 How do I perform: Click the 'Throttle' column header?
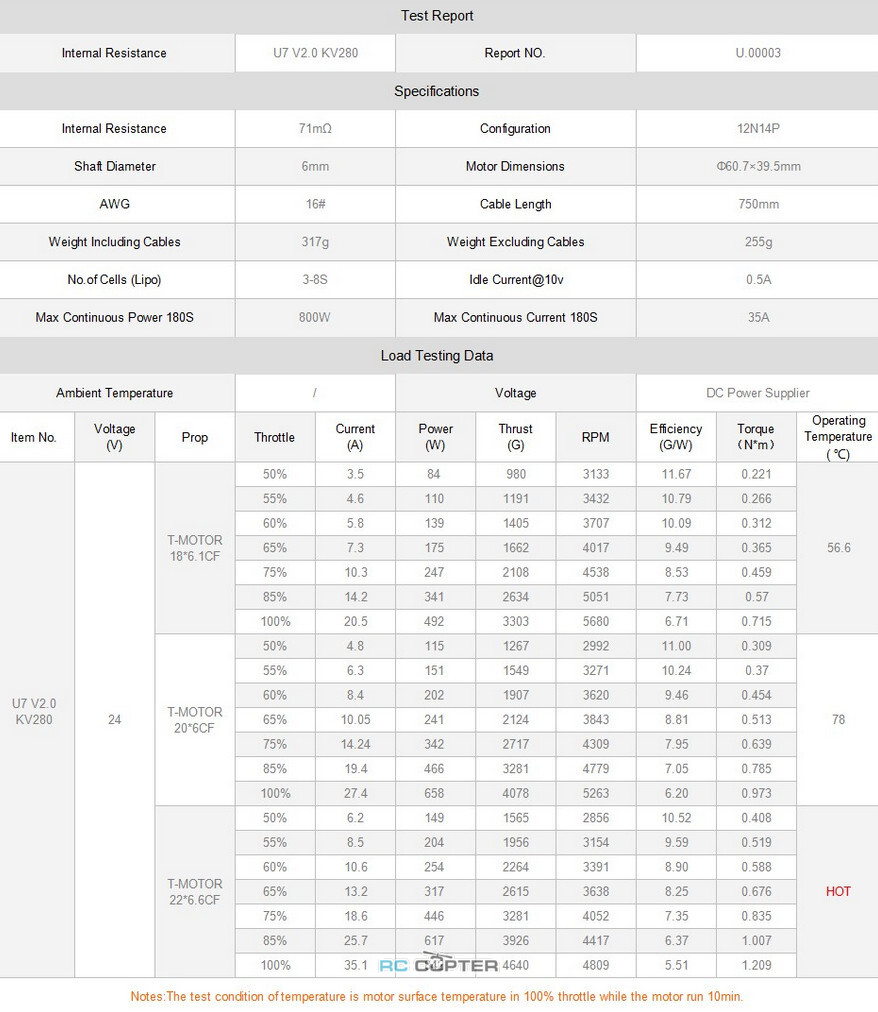click(x=274, y=437)
